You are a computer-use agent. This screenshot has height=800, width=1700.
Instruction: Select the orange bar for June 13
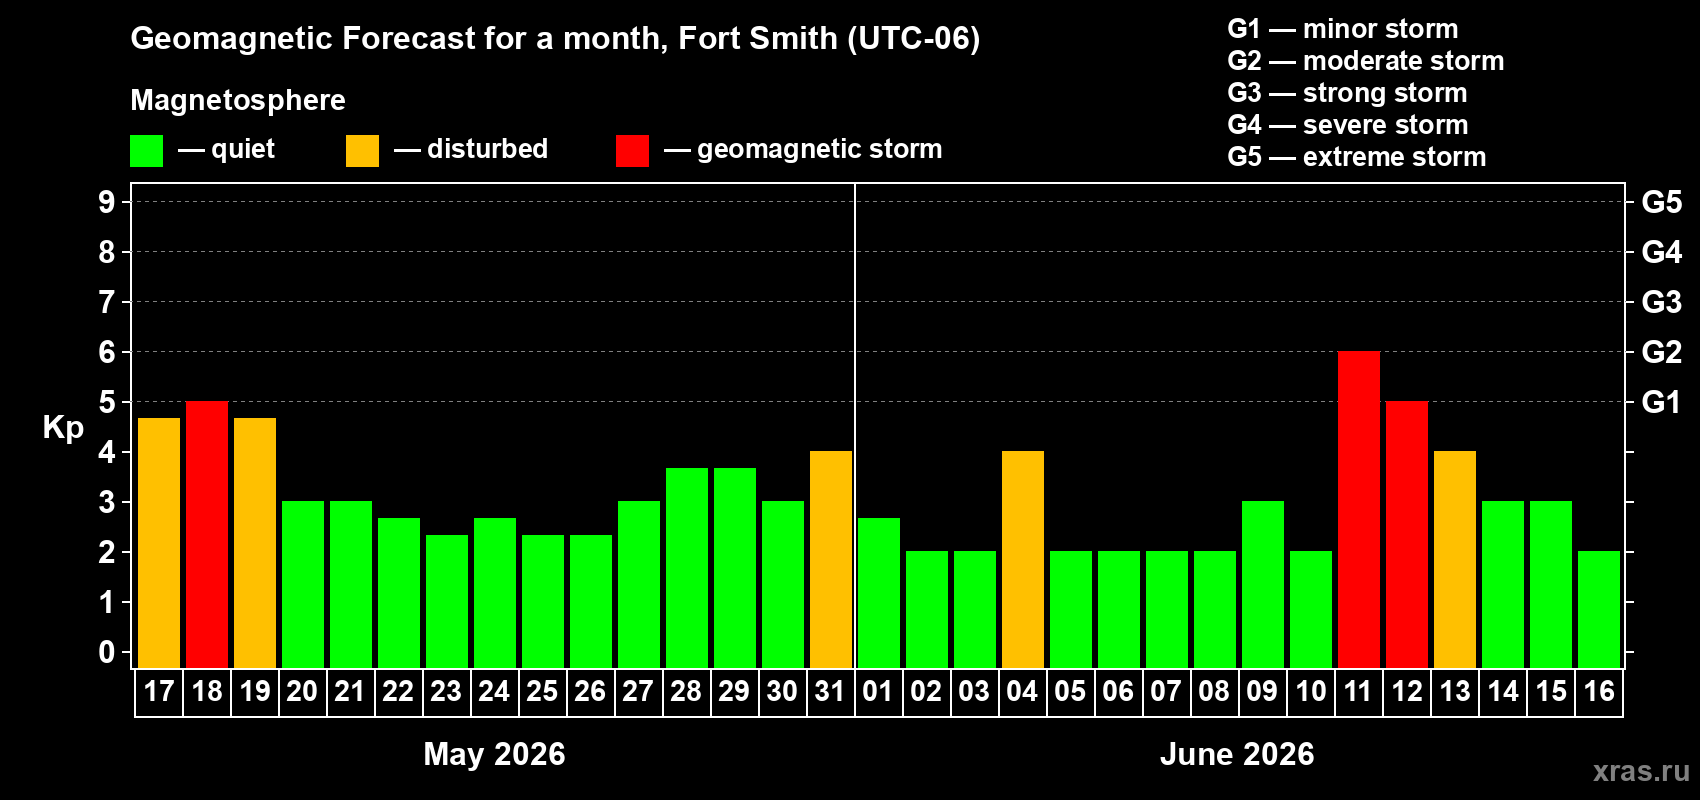tap(1455, 559)
